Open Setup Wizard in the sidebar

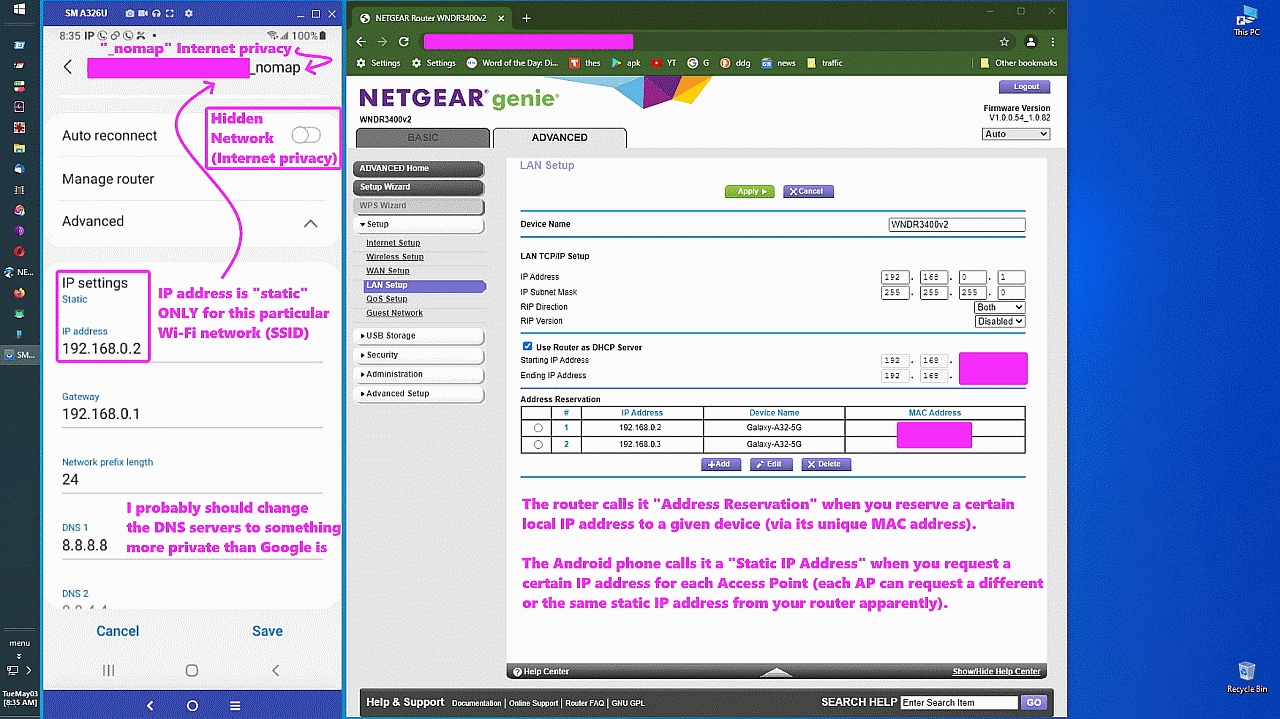(419, 187)
